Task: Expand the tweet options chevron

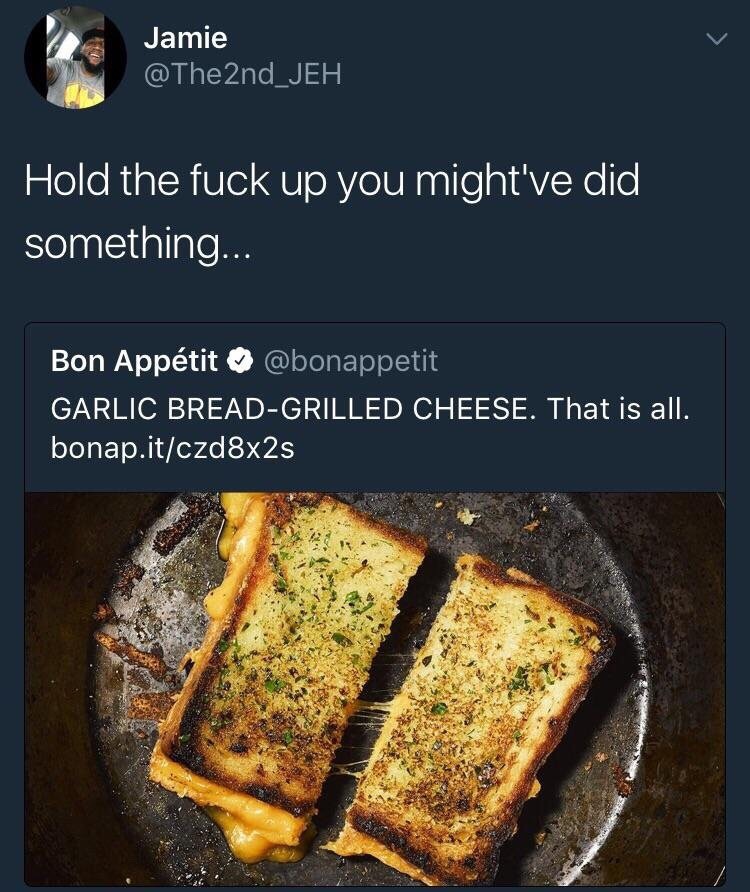Action: [716, 39]
